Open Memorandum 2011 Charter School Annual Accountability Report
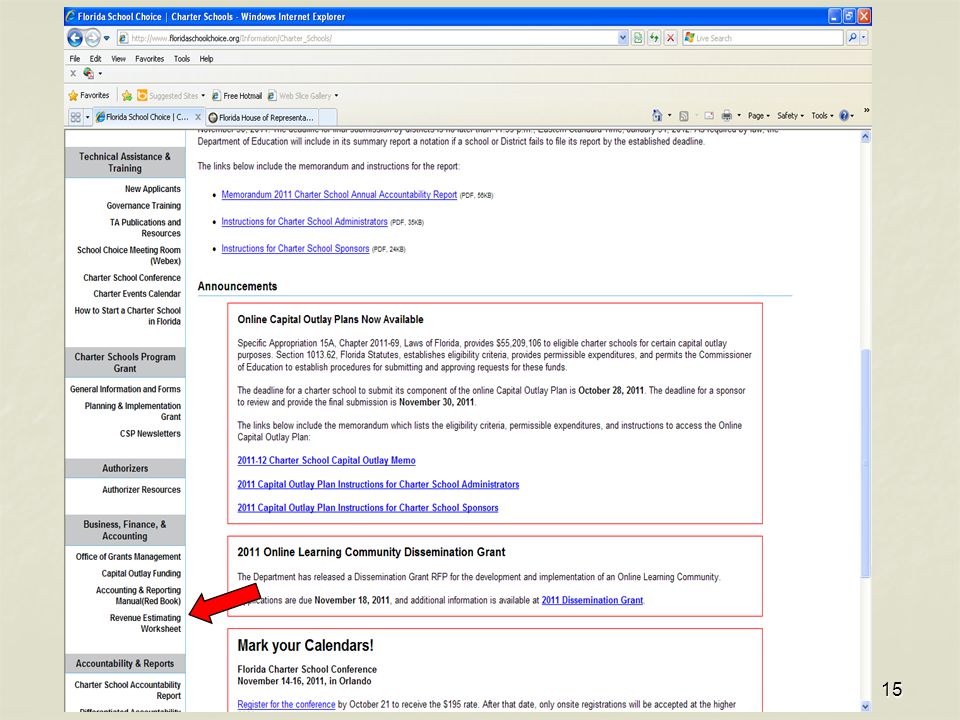 [339, 195]
